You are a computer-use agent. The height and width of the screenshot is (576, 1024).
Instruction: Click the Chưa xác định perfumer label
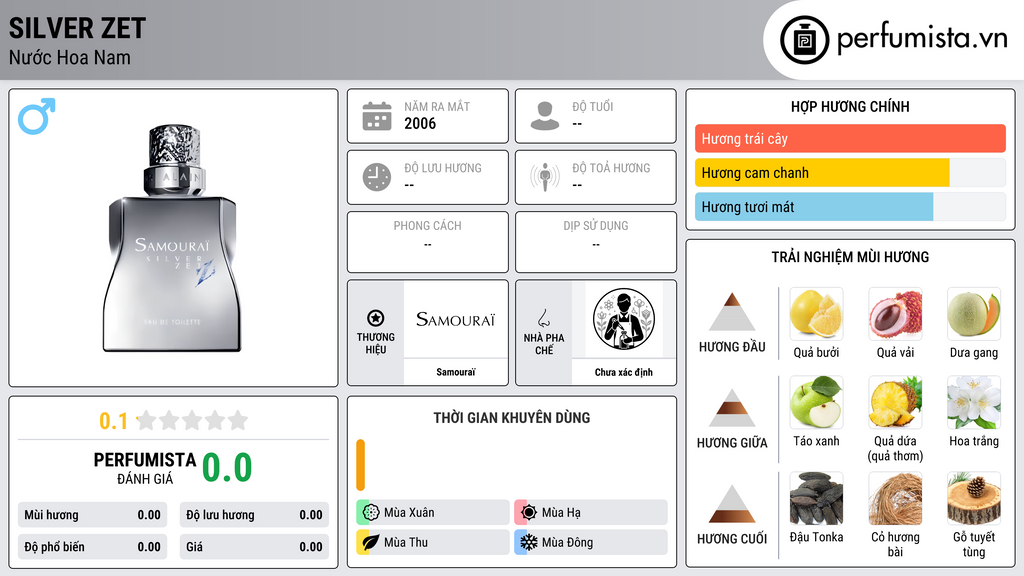tap(624, 372)
